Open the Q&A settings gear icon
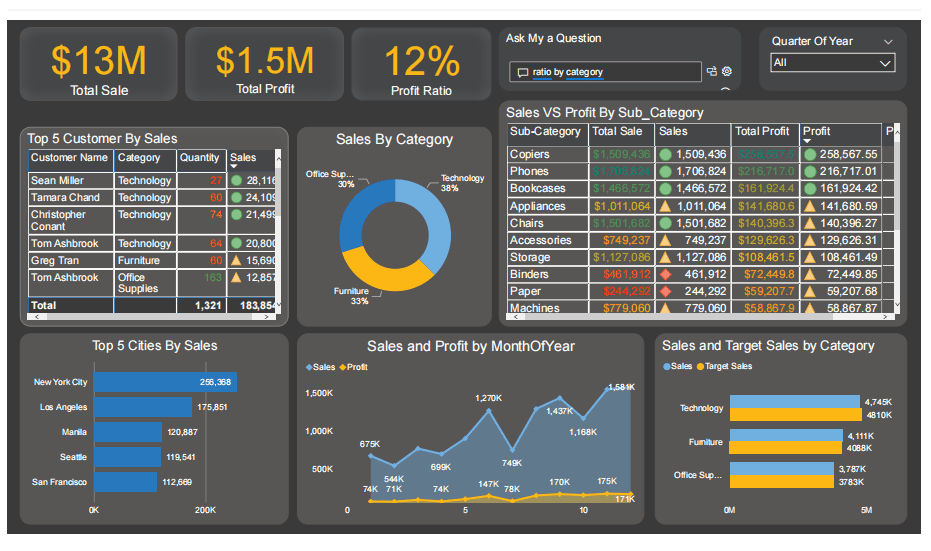This screenshot has width=931, height=551. coord(727,71)
